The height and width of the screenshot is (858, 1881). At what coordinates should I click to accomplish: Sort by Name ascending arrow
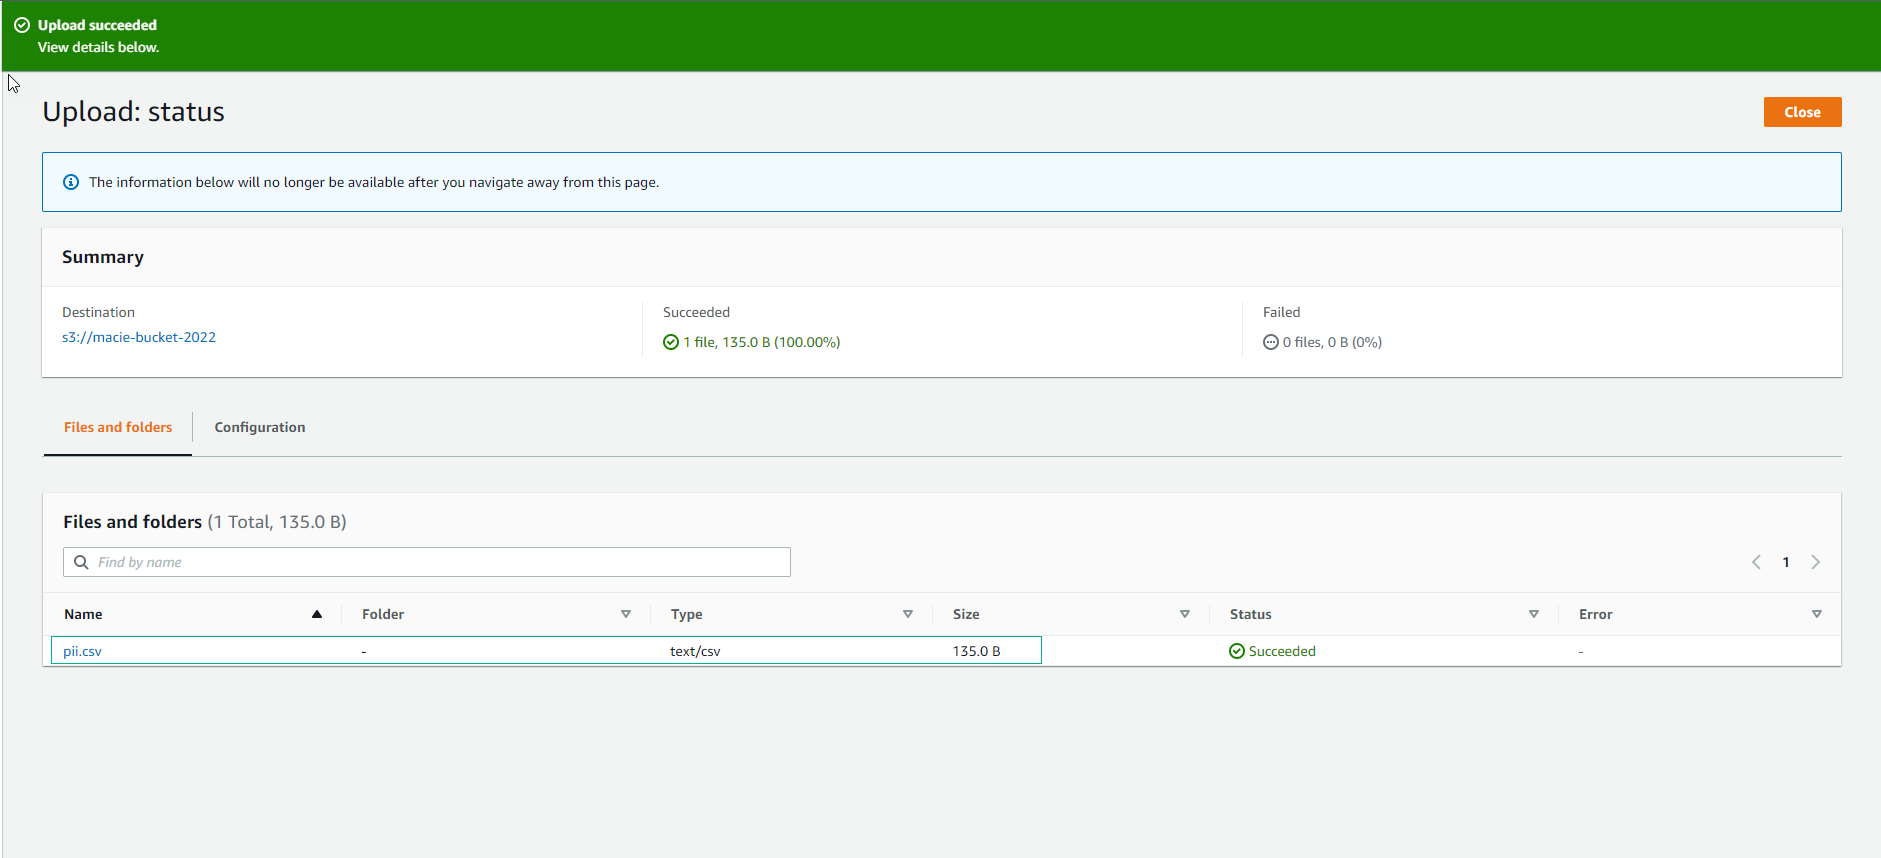click(x=317, y=614)
